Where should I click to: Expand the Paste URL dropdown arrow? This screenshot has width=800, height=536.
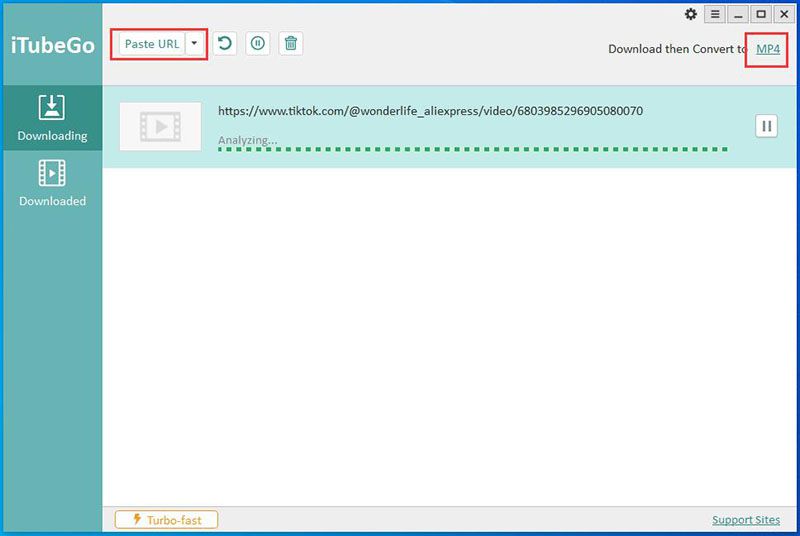pos(194,44)
